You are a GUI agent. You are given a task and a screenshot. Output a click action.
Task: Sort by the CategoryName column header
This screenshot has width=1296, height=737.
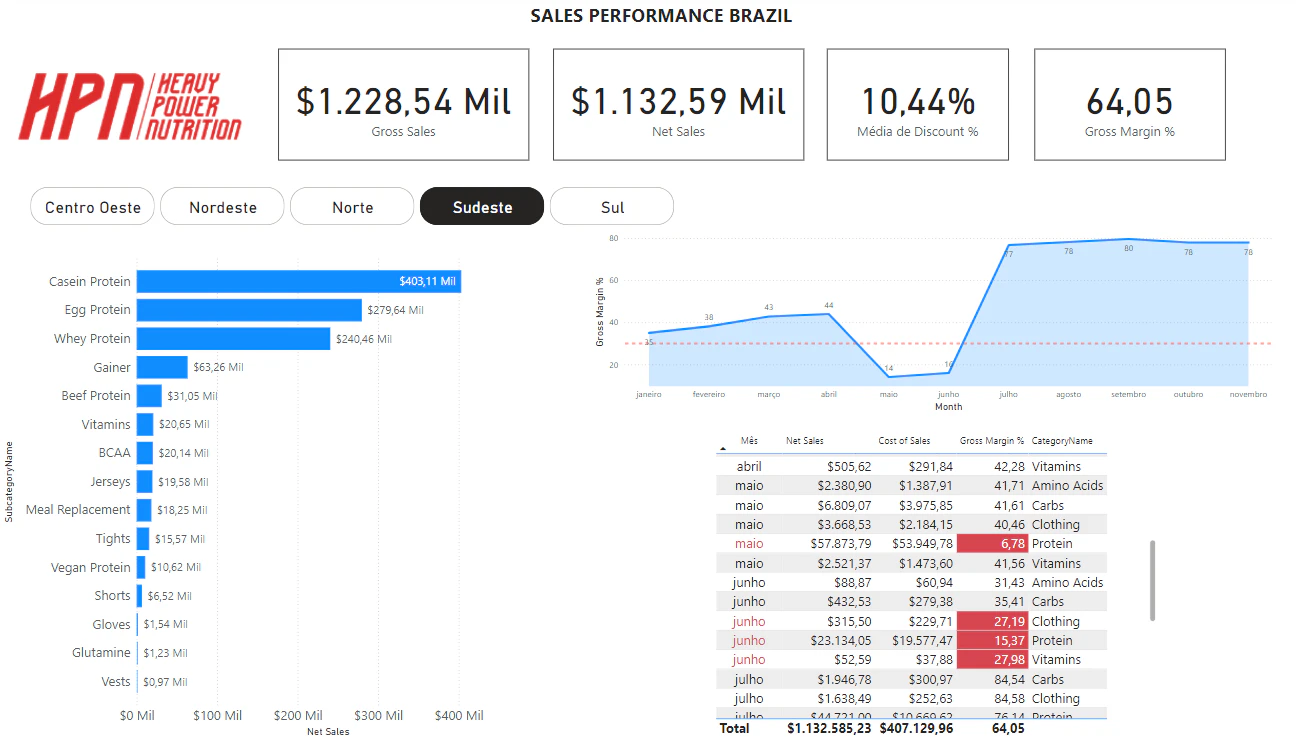[x=1062, y=441]
